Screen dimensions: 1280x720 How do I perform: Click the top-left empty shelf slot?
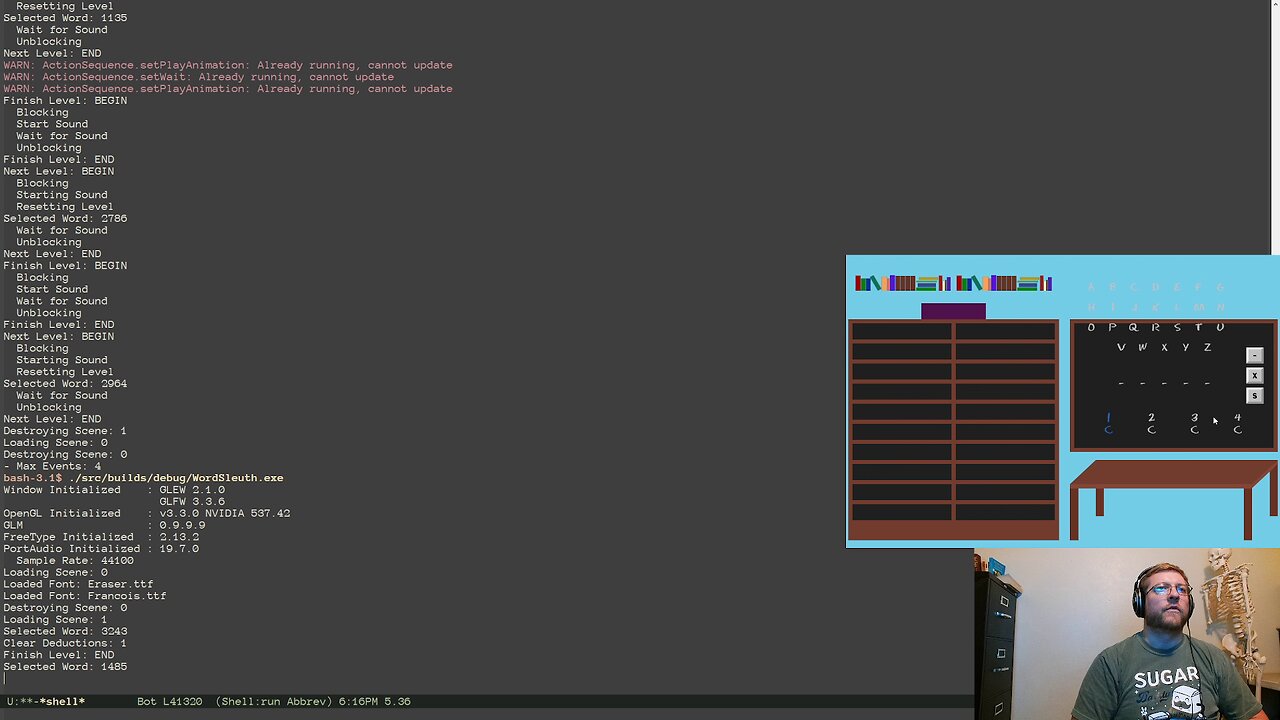[x=902, y=330]
